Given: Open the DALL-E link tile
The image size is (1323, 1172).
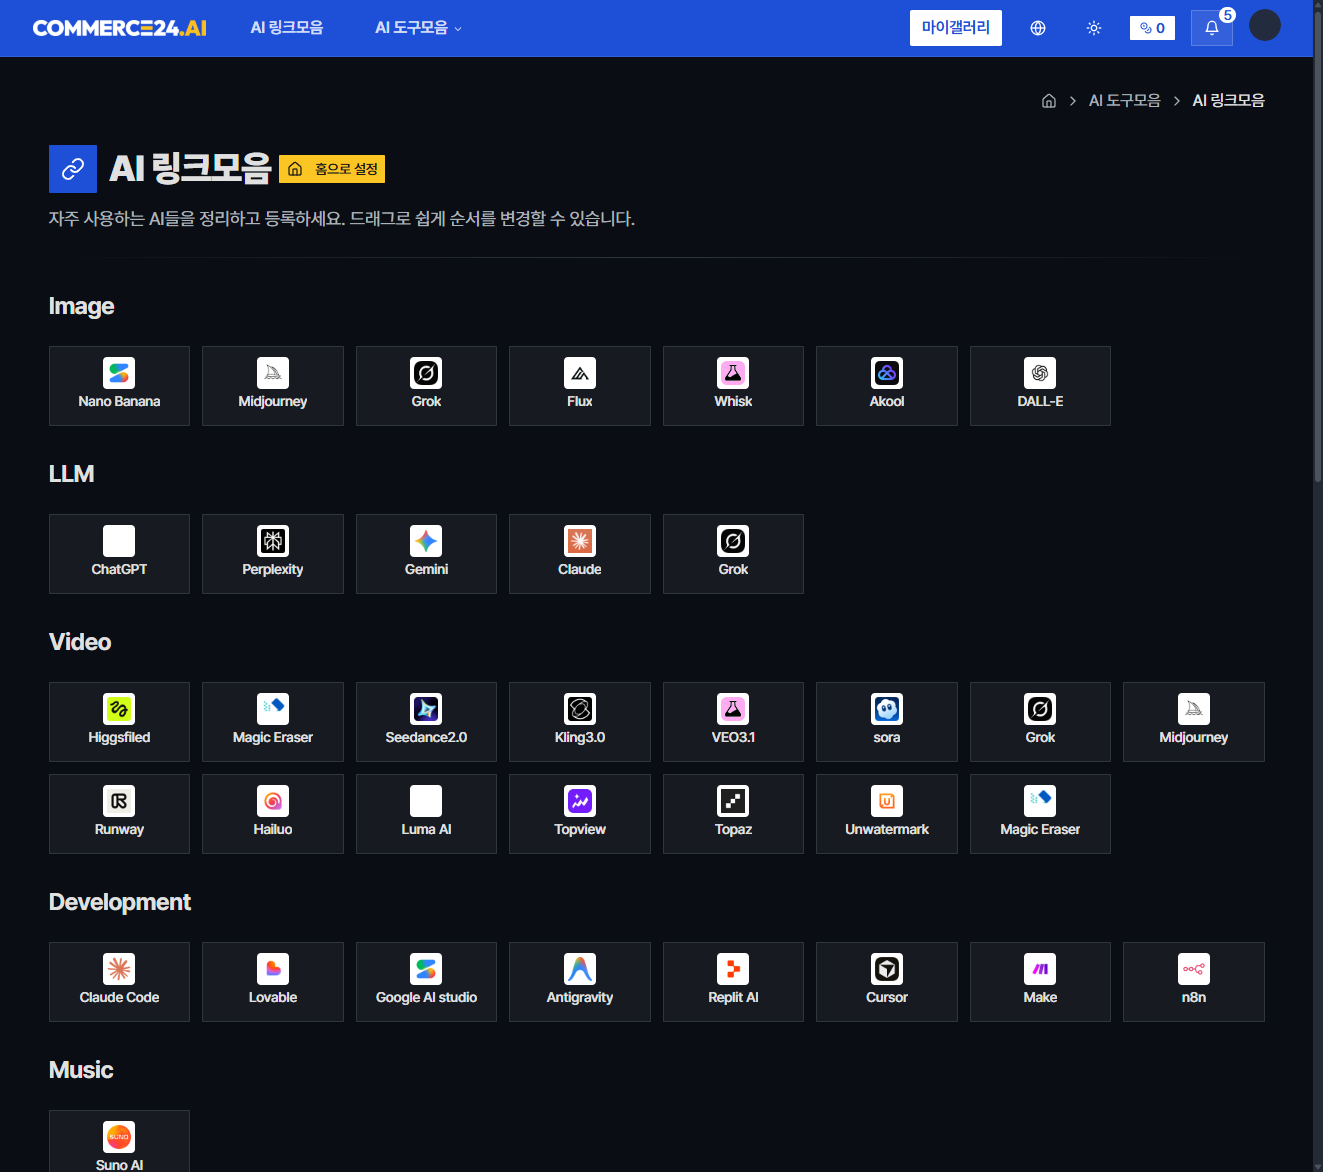Looking at the screenshot, I should [x=1040, y=386].
